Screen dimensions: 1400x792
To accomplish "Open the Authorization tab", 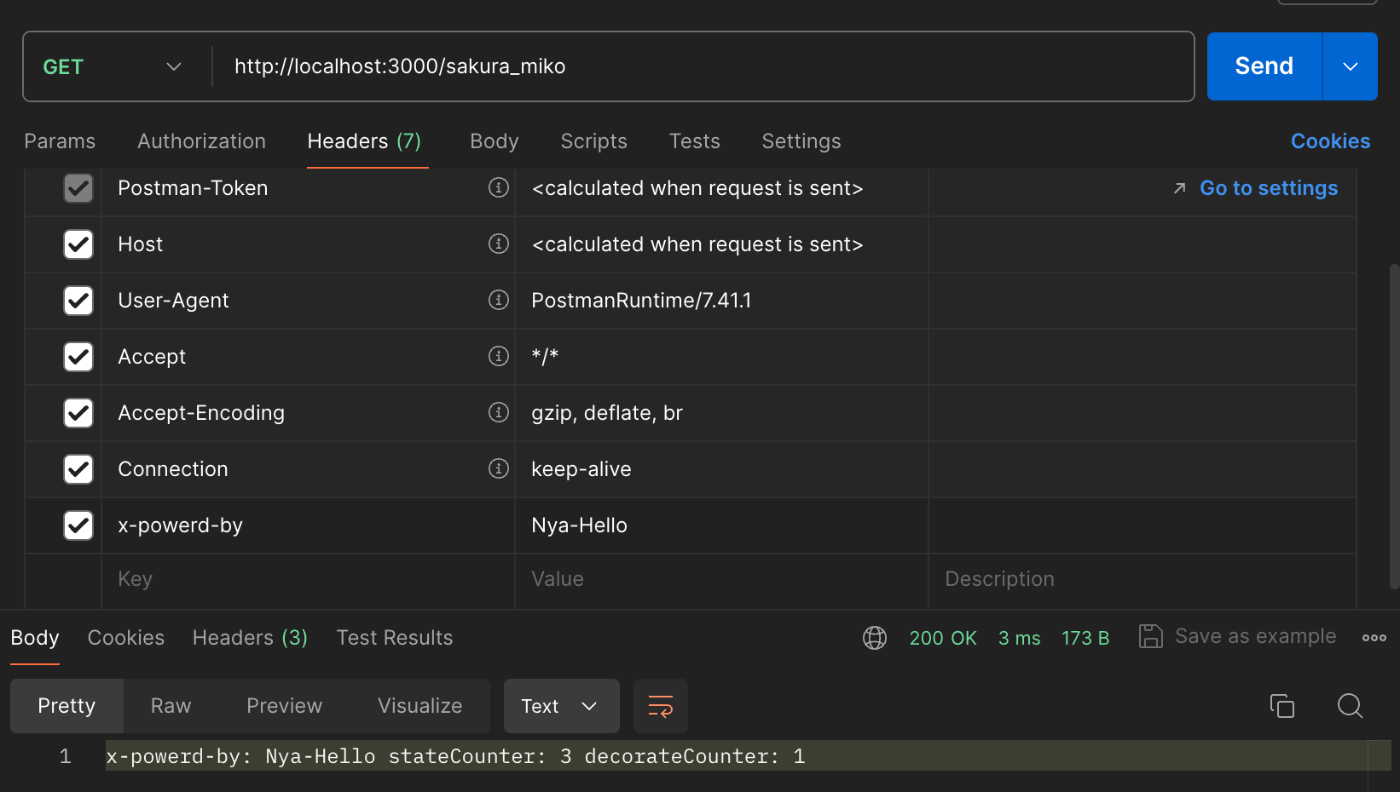I will (x=201, y=141).
